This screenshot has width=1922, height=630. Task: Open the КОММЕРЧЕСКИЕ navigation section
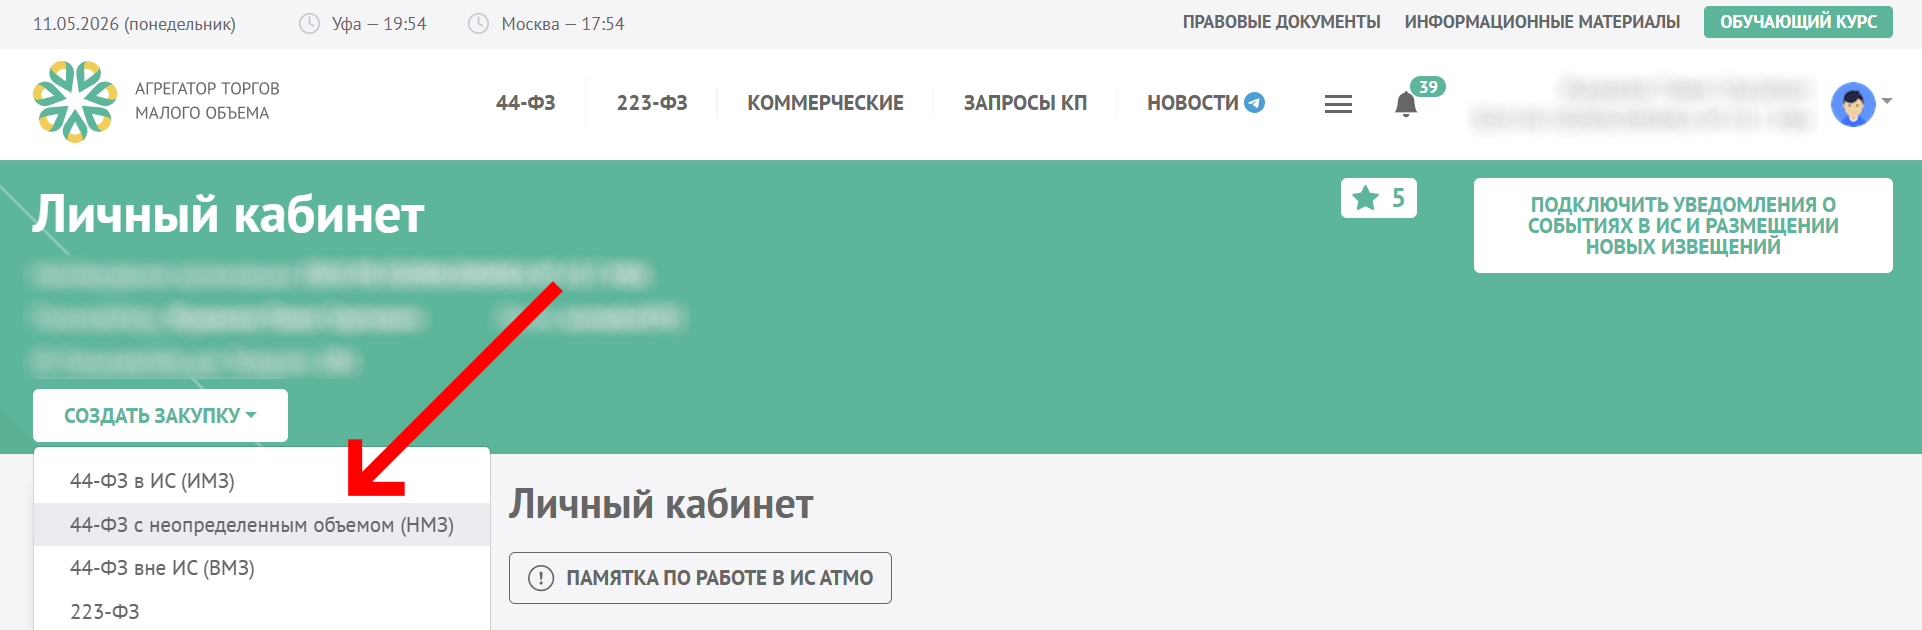pos(825,103)
